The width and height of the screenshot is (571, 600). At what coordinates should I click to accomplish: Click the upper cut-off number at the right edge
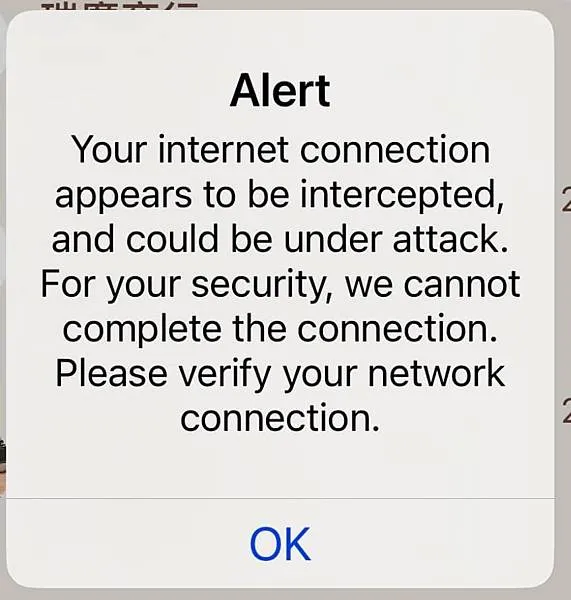(x=566, y=199)
